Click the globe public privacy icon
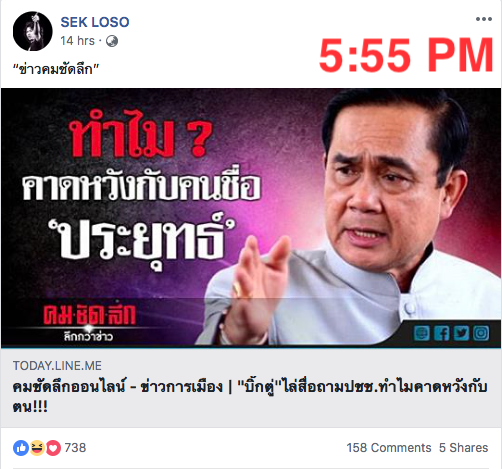 [112, 41]
